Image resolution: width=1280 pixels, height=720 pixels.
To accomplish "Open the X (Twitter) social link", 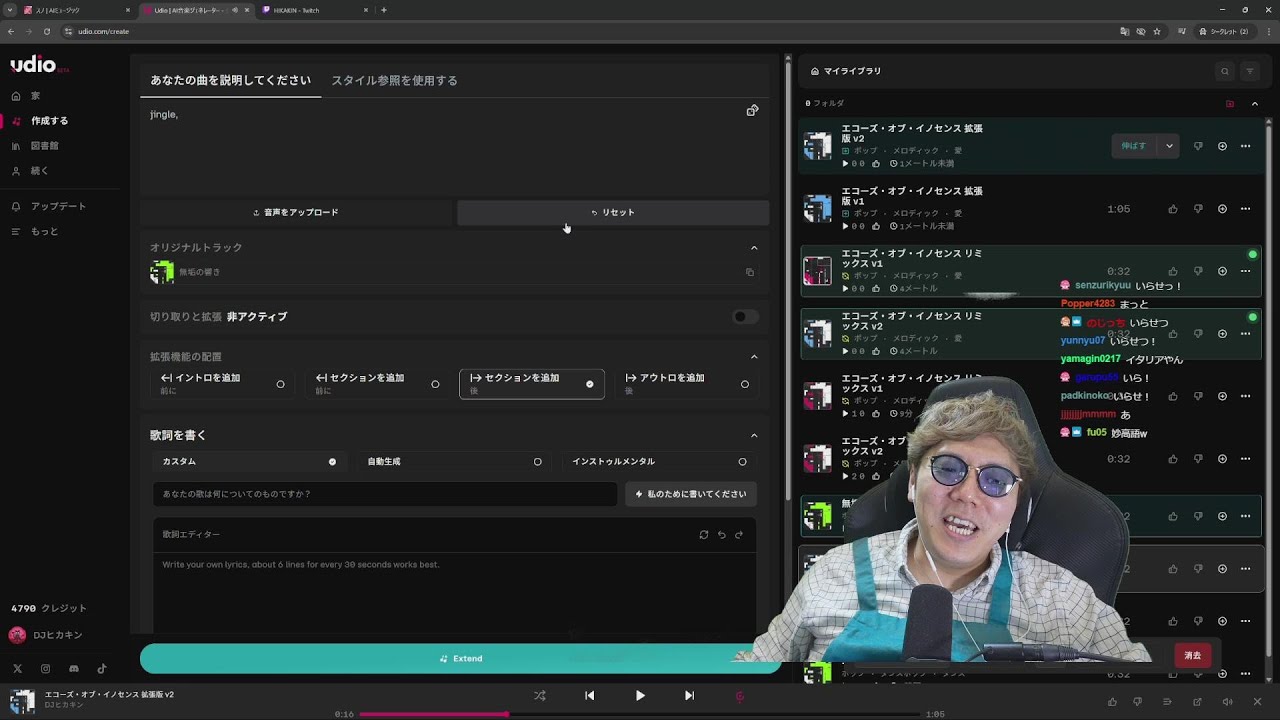I will [17, 669].
